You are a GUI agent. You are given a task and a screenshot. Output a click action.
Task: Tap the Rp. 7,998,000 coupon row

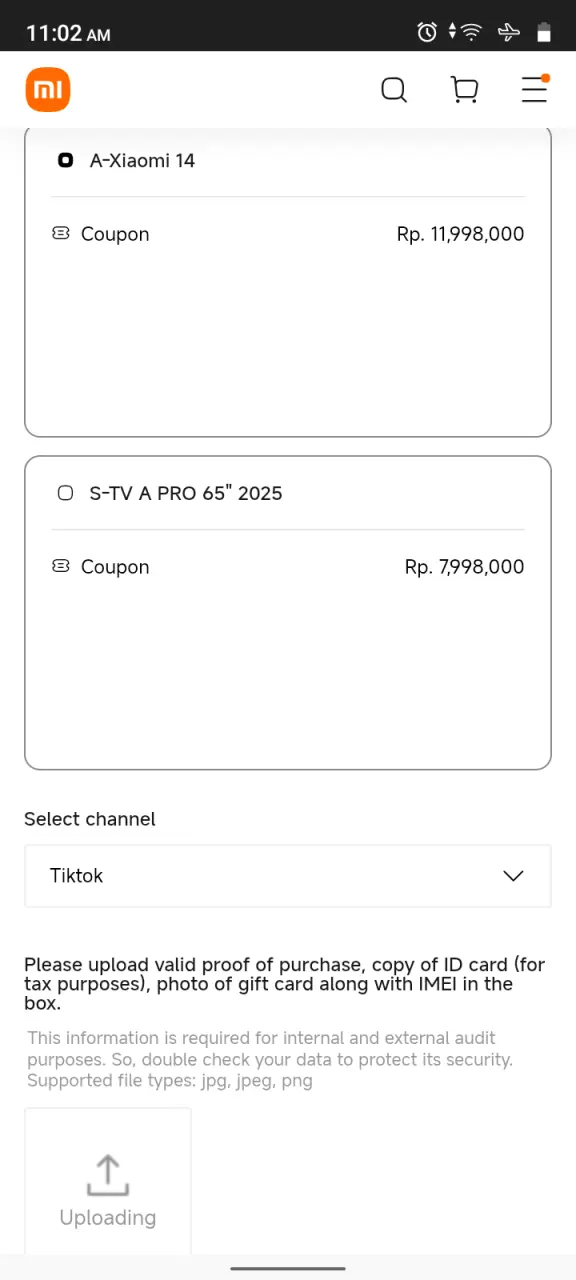pyautogui.click(x=288, y=567)
